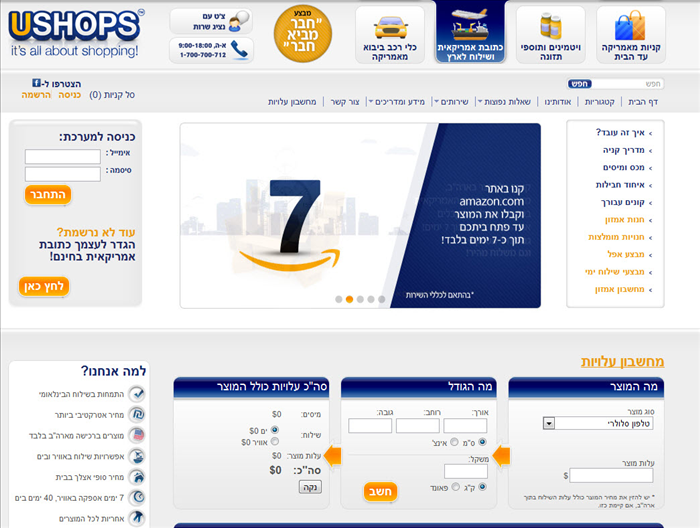Click the checkmark icon for international shipping expertise

[137, 394]
